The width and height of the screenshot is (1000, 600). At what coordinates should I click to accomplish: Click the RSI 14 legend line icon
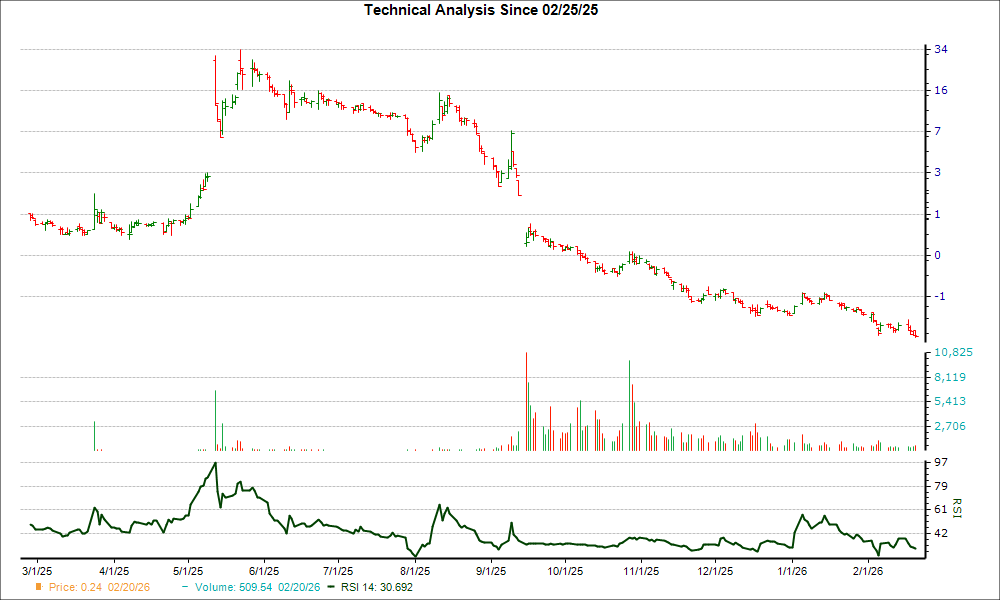330,588
